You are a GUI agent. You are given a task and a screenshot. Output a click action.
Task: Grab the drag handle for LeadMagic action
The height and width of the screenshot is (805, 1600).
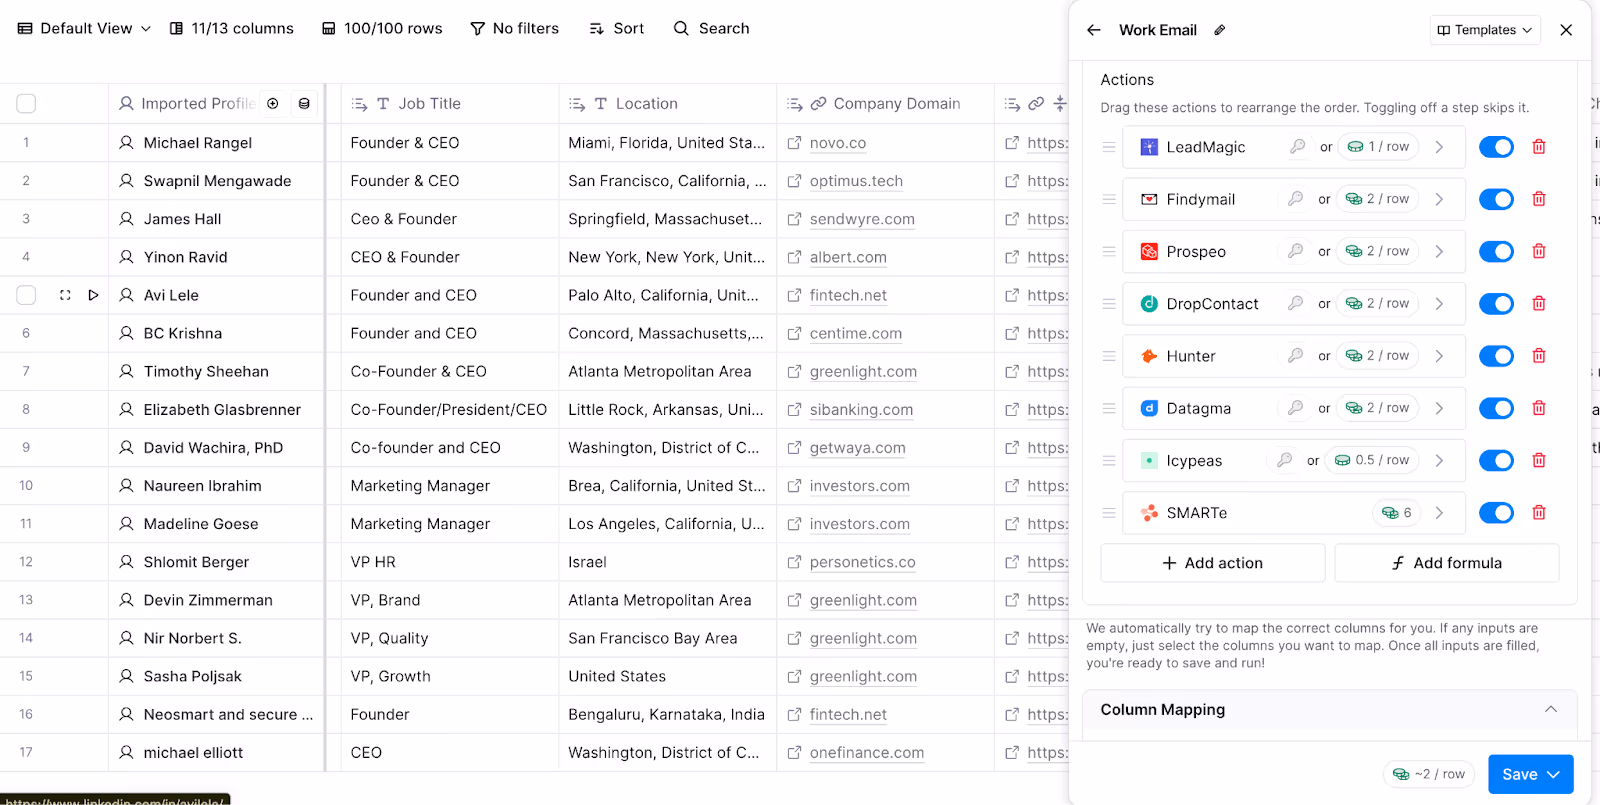1109,147
